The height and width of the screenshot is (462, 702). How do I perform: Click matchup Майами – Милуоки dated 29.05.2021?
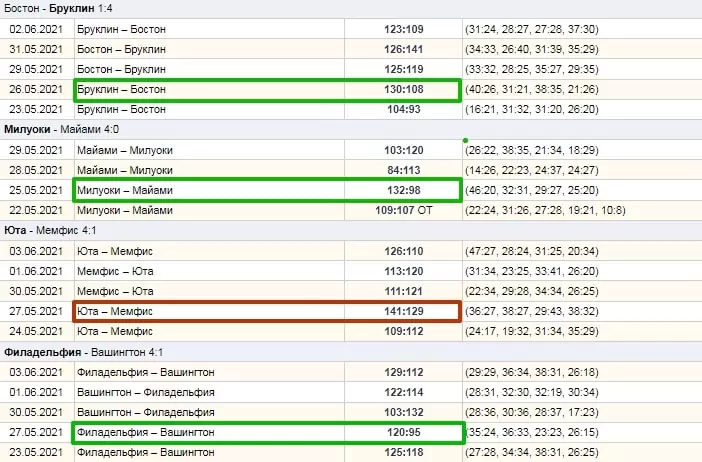point(125,150)
